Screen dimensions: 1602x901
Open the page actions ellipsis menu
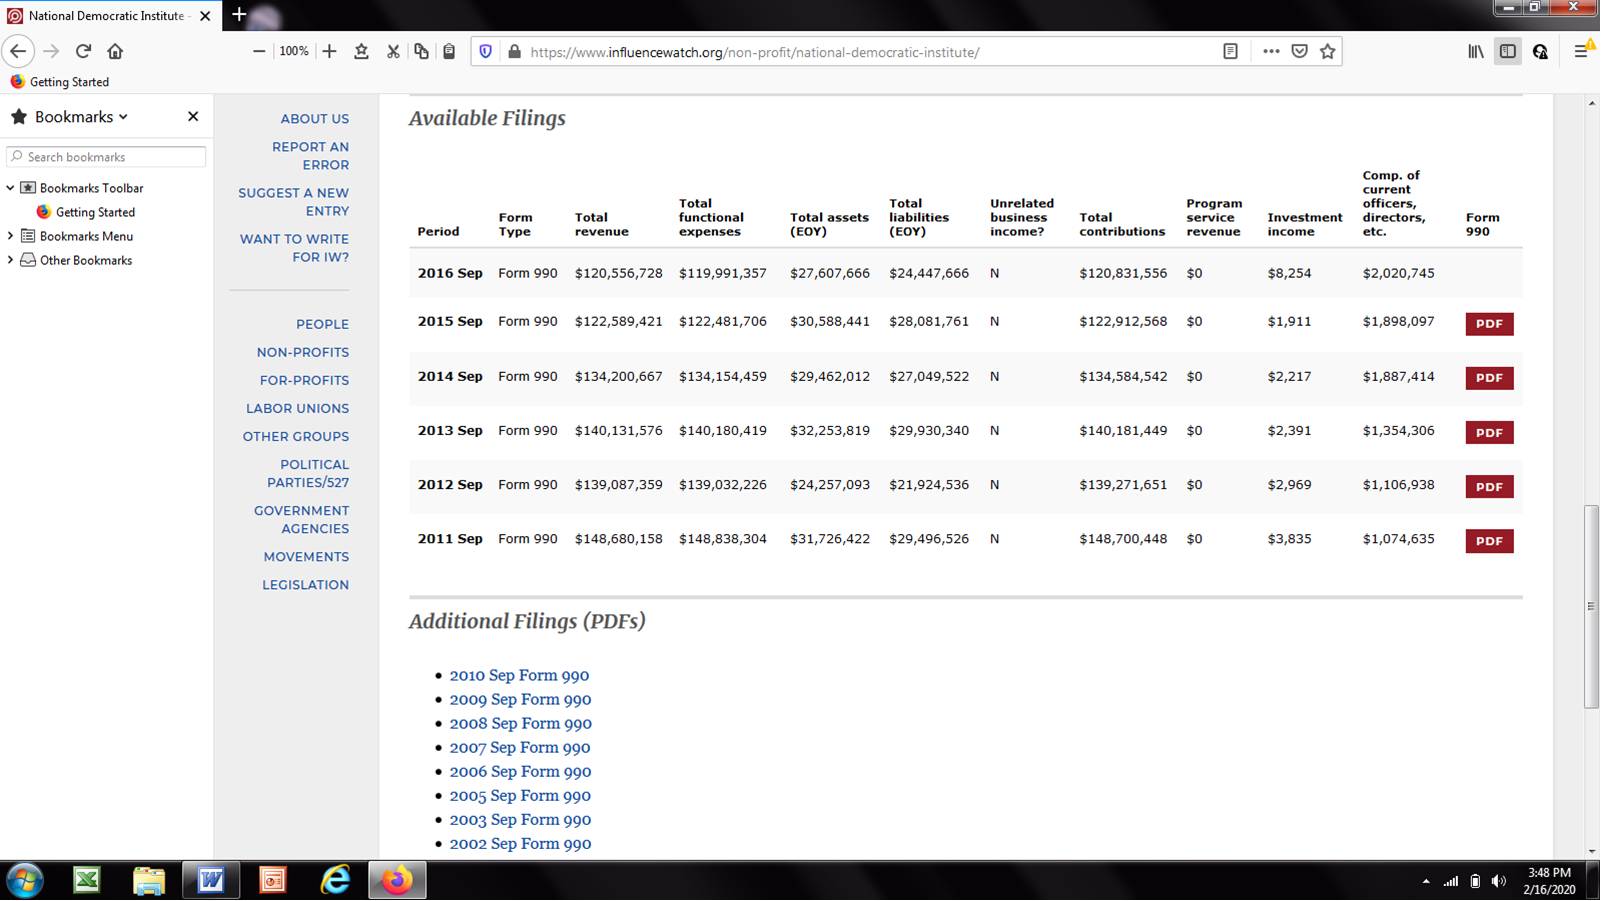(x=1271, y=51)
